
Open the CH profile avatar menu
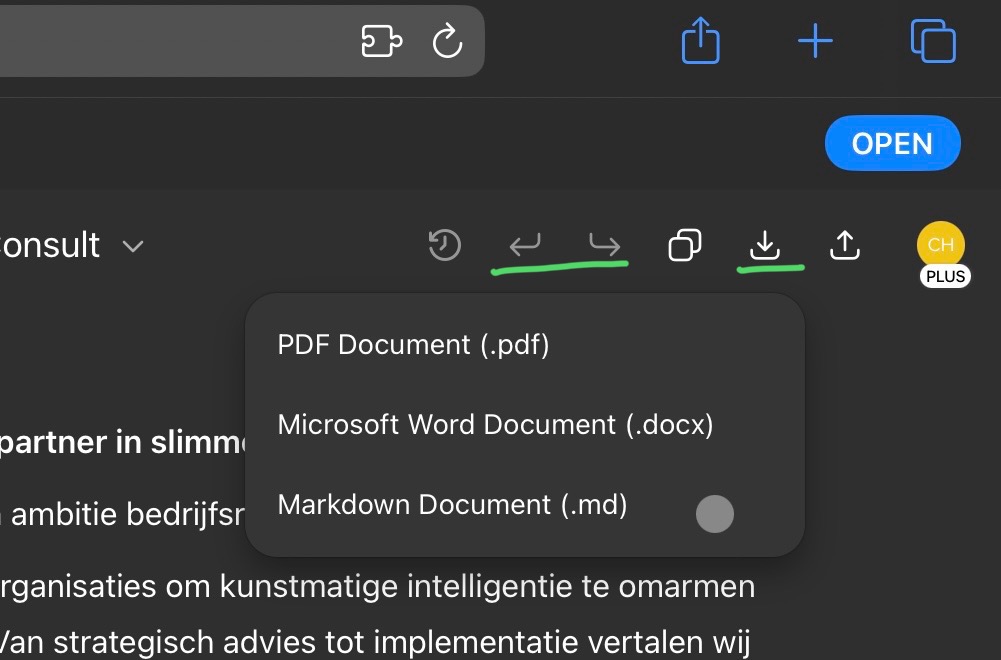click(x=940, y=246)
